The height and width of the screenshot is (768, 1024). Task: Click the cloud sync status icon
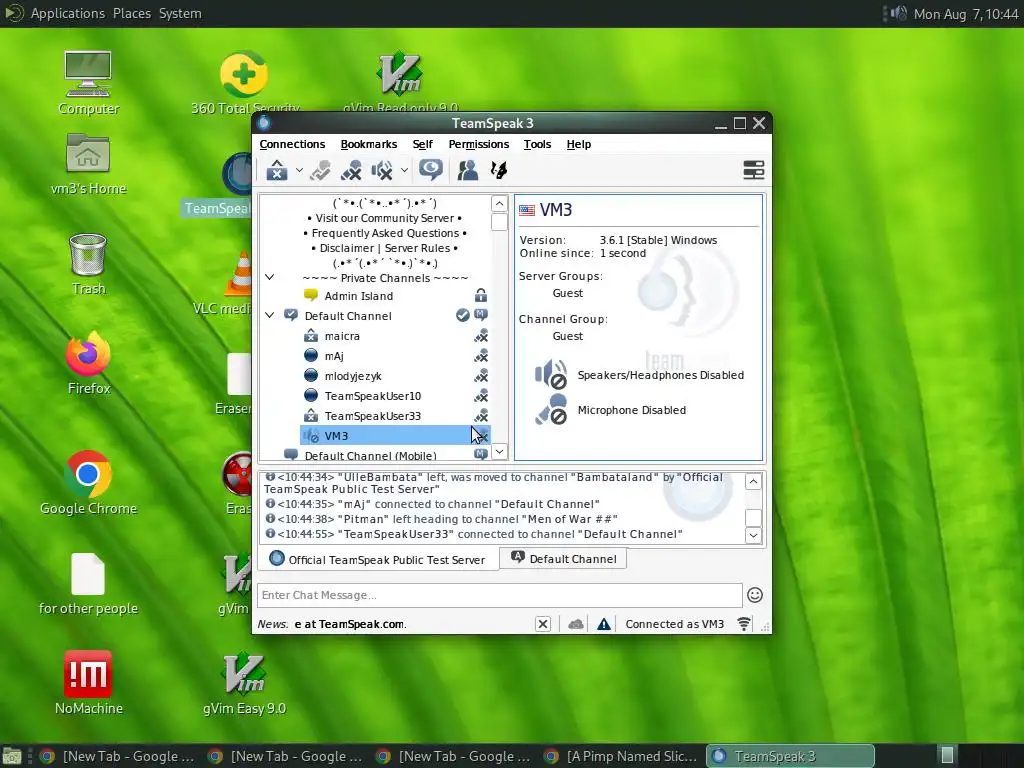pyautogui.click(x=575, y=624)
